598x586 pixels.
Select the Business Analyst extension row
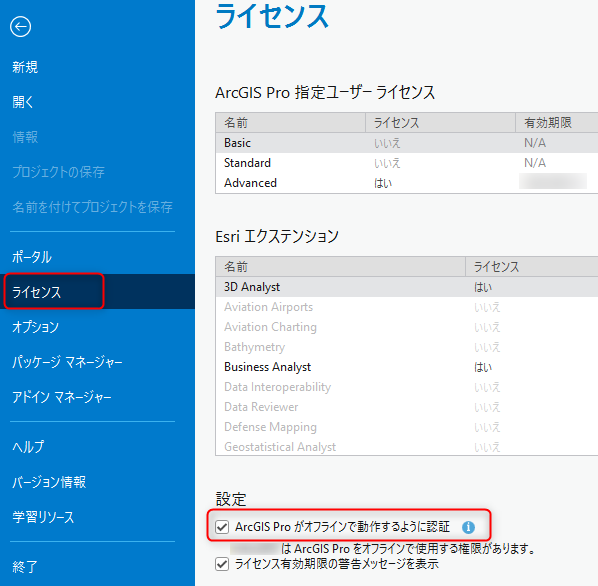(407, 367)
